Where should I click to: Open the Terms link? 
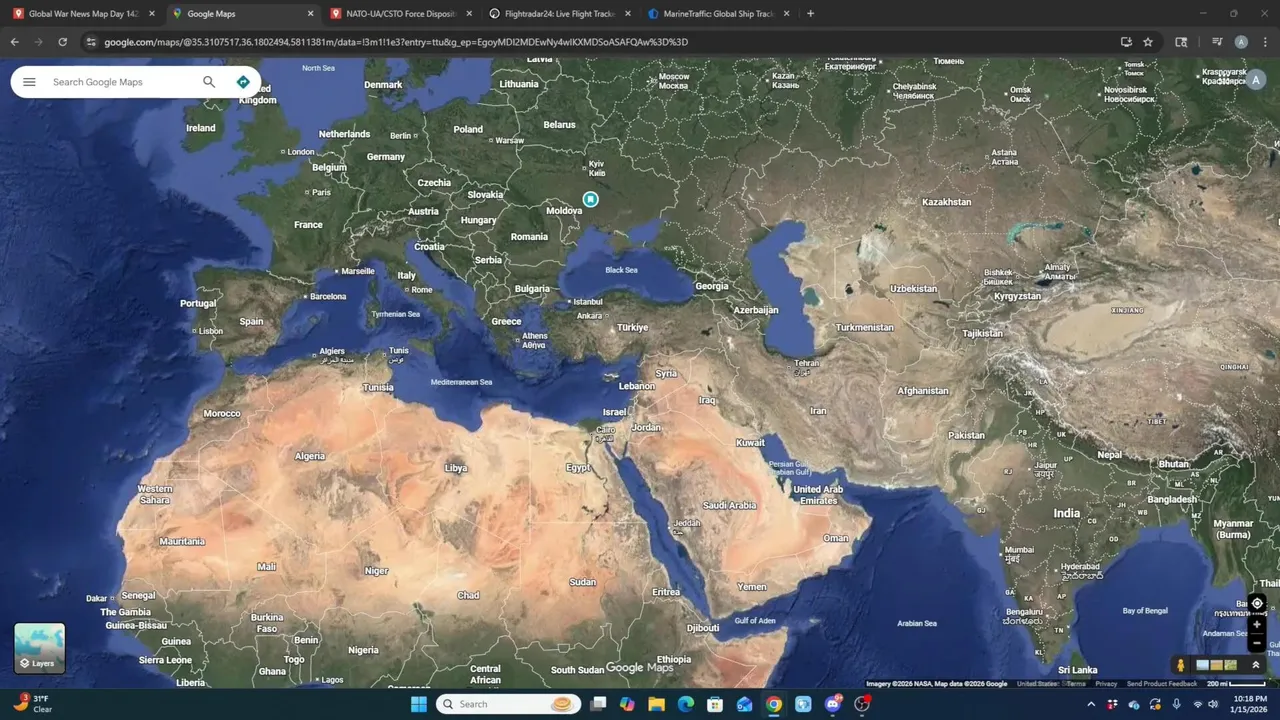[1076, 684]
